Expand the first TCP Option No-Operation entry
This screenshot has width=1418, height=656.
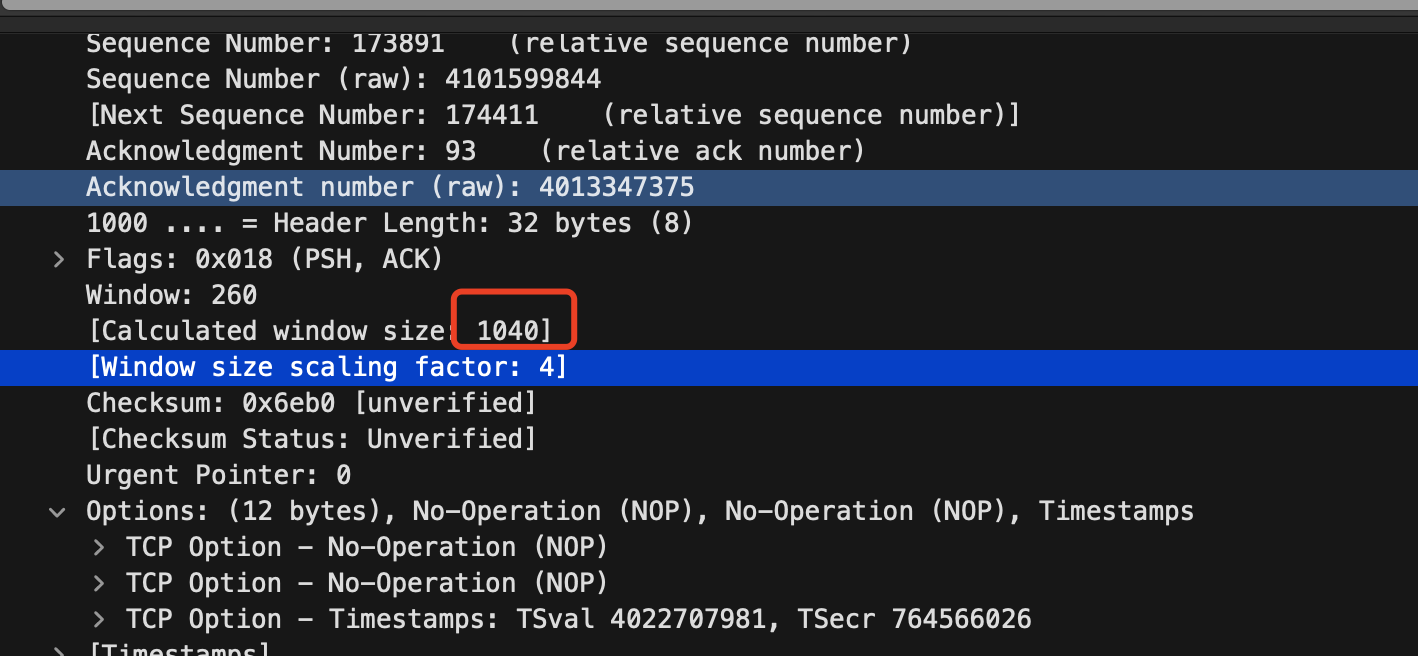(97, 547)
